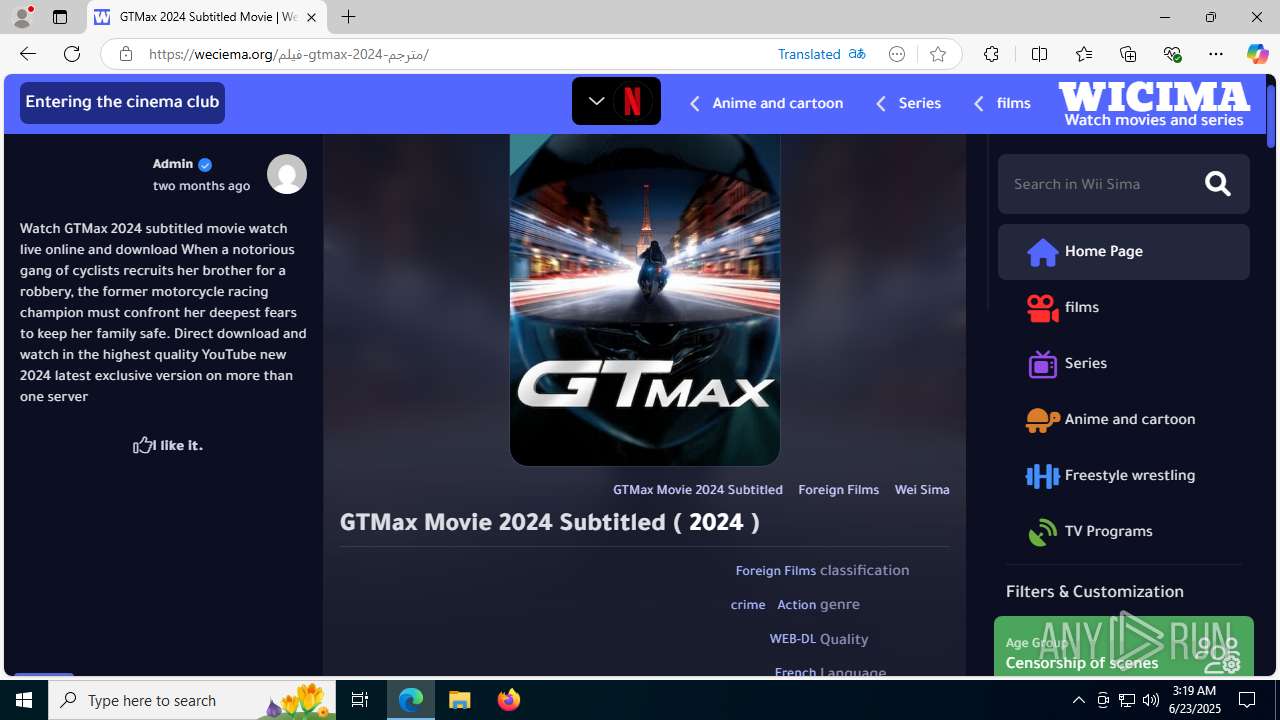Open the crime genre link
1280x720 pixels.
click(748, 605)
